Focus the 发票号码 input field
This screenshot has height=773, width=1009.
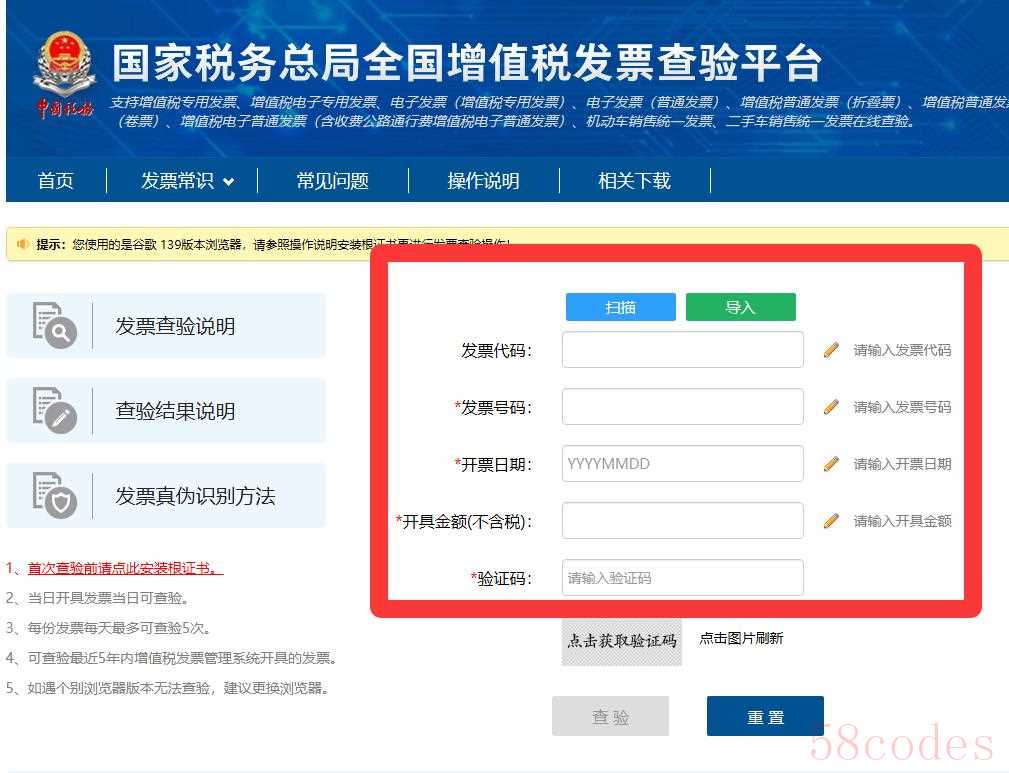[683, 406]
